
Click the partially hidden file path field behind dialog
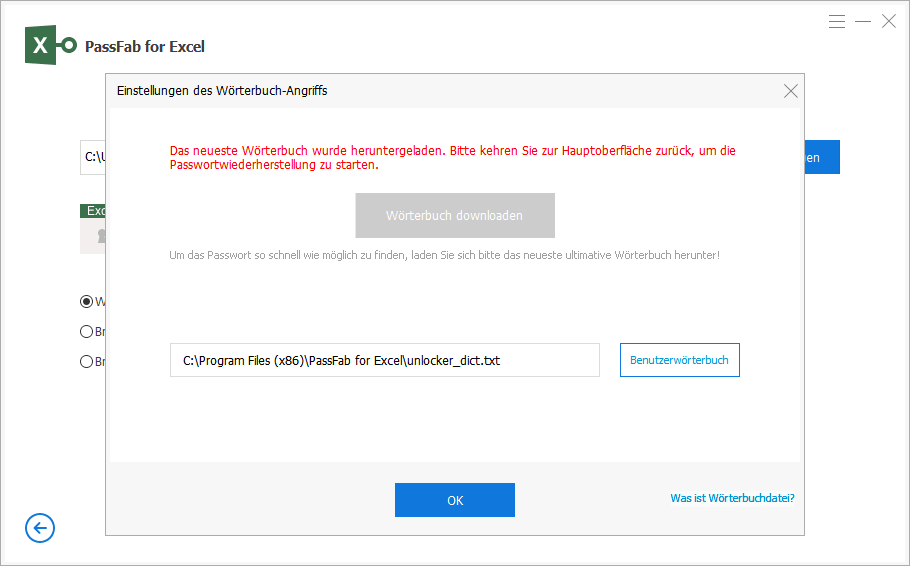click(x=93, y=157)
